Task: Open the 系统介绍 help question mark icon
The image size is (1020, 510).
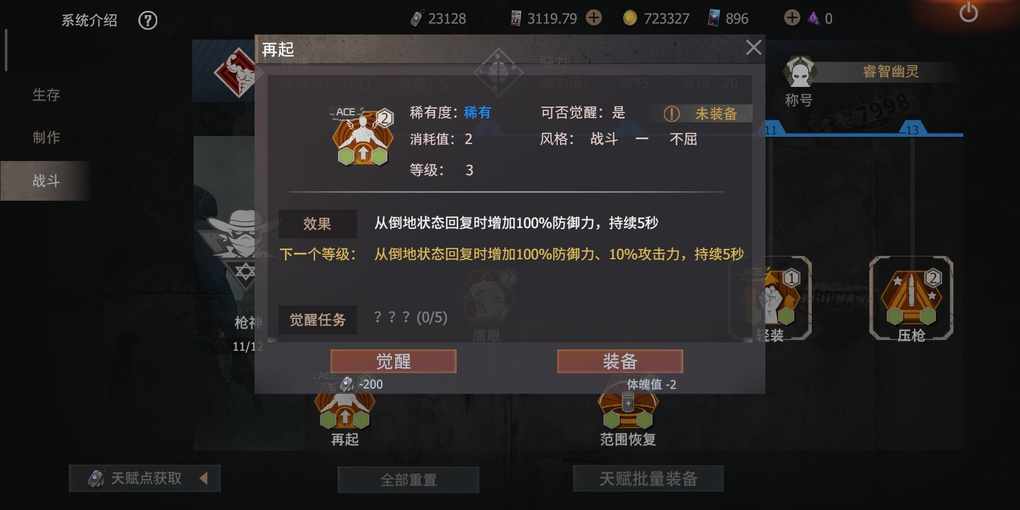Action: (x=148, y=20)
